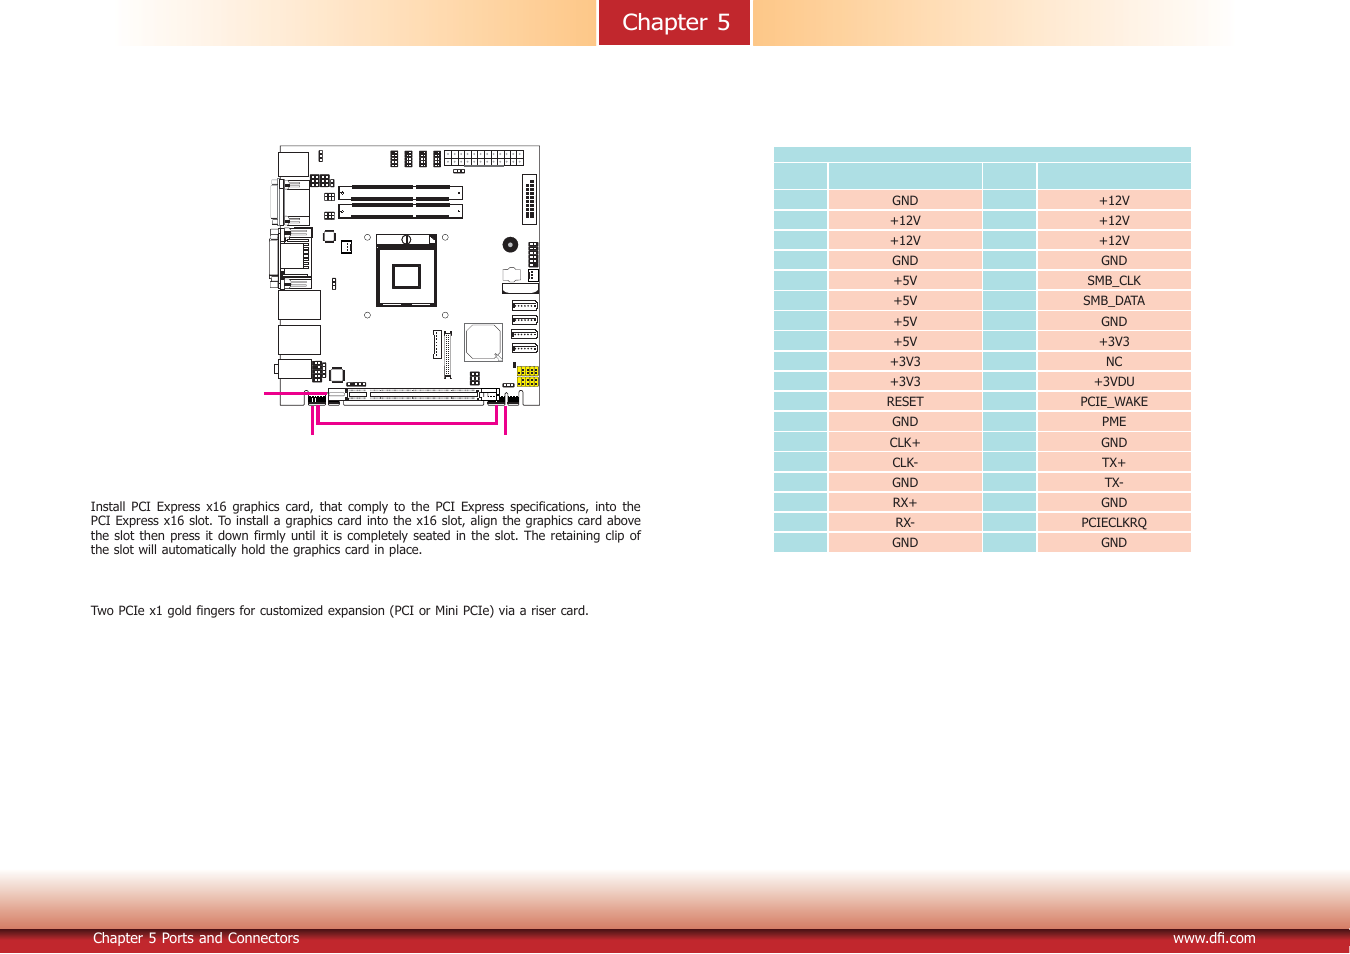Click the +3V3 cell left of +3VDU
The width and height of the screenshot is (1350, 954).
[x=905, y=382]
